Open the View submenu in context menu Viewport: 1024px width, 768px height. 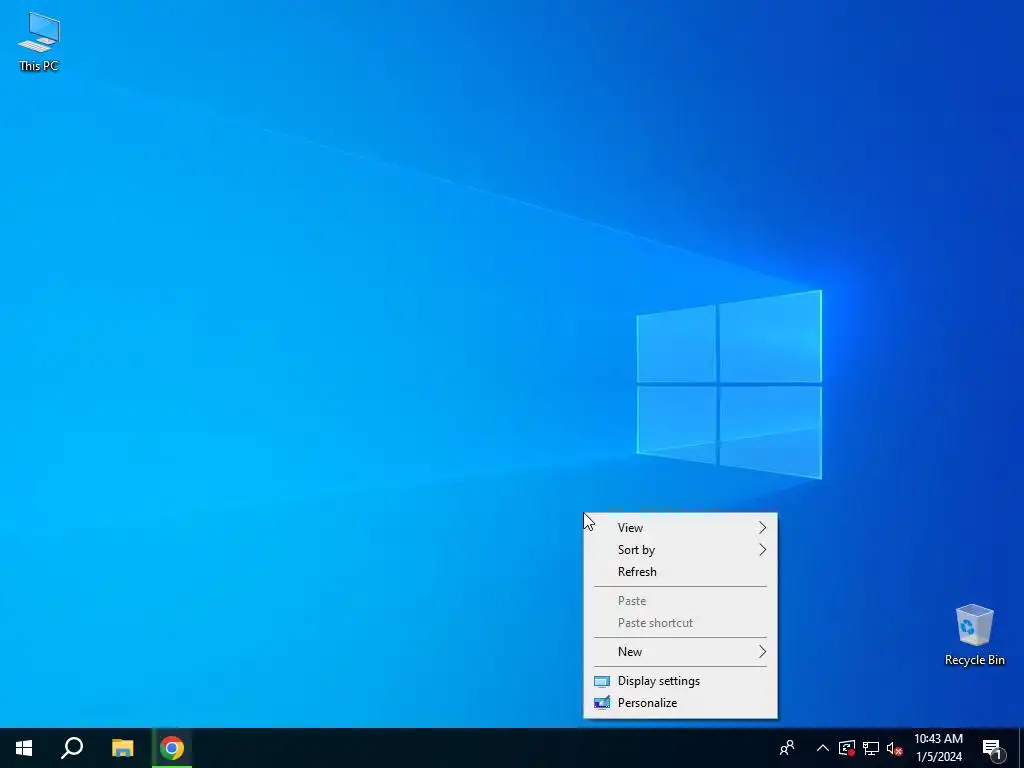(680, 528)
